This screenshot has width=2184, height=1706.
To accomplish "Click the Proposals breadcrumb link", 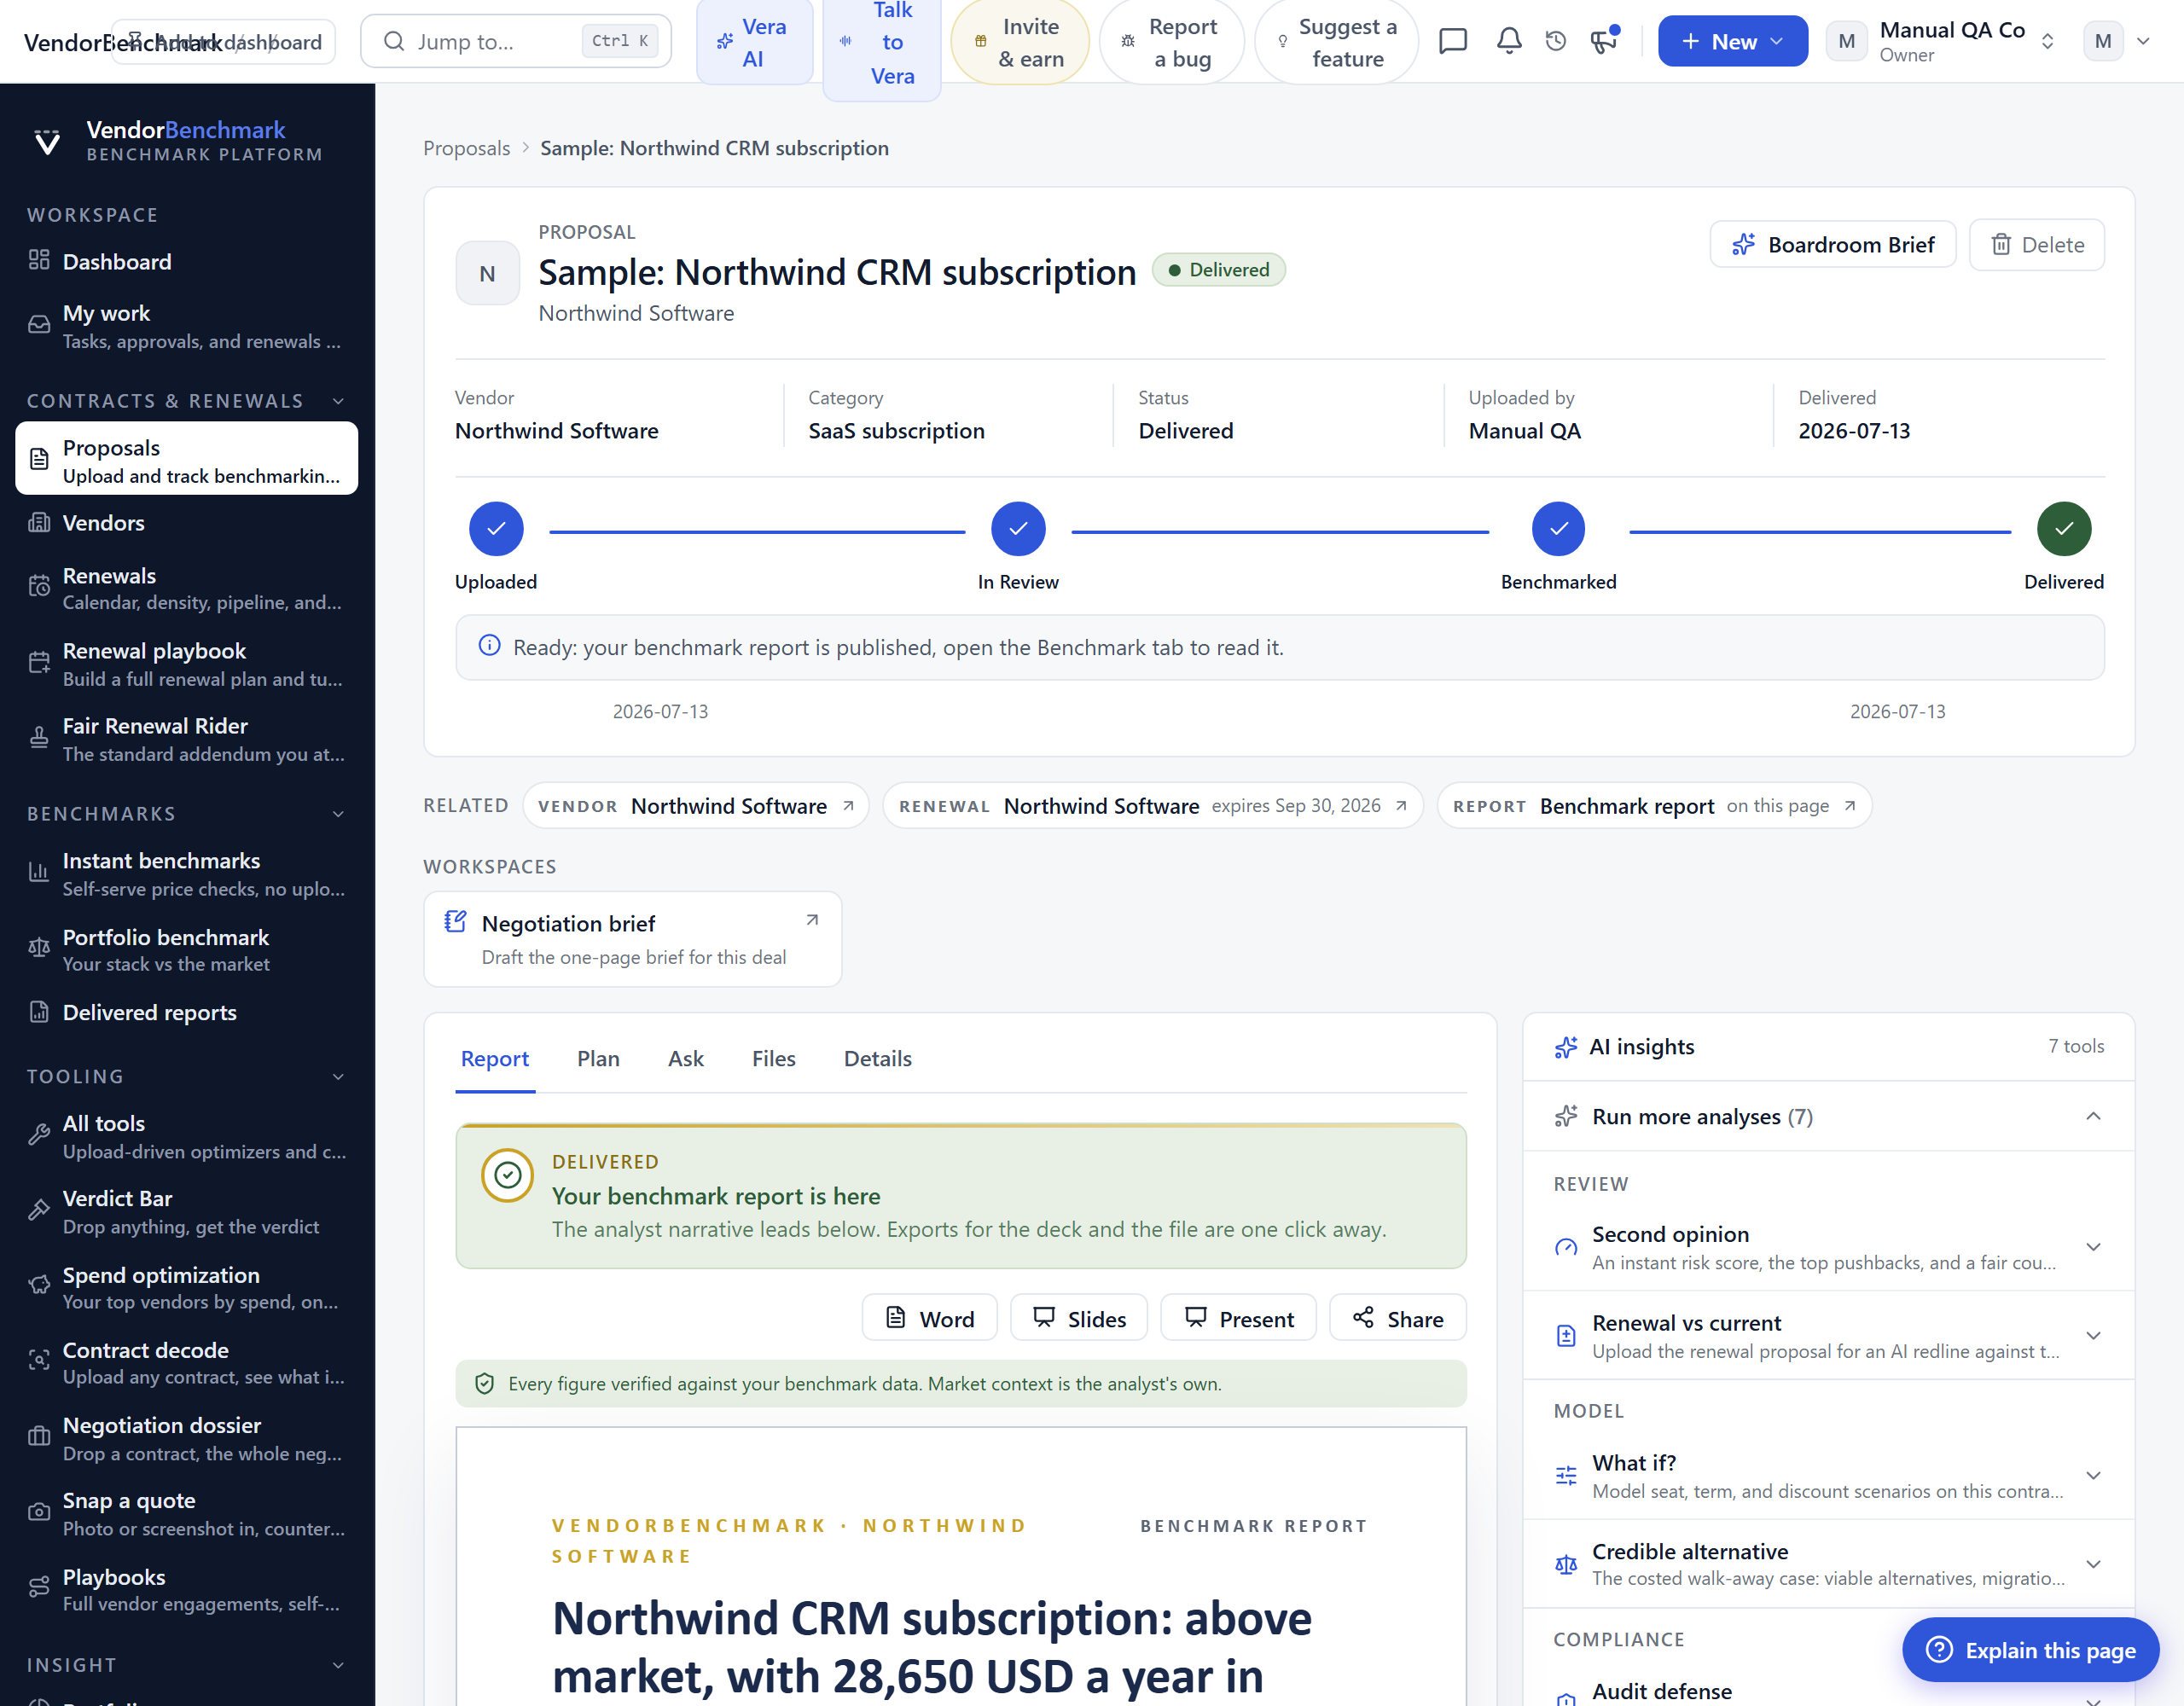I will 466,148.
